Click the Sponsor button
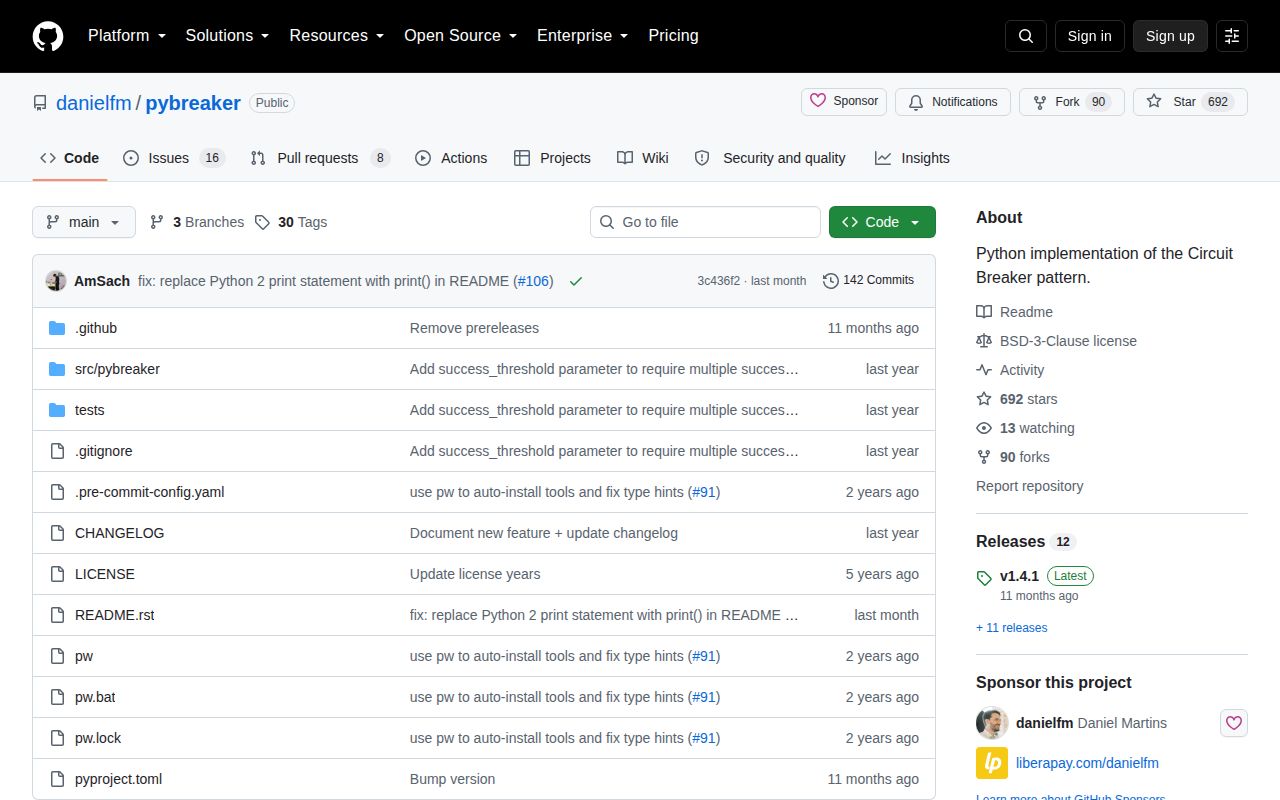Image resolution: width=1280 pixels, height=800 pixels. [x=844, y=102]
